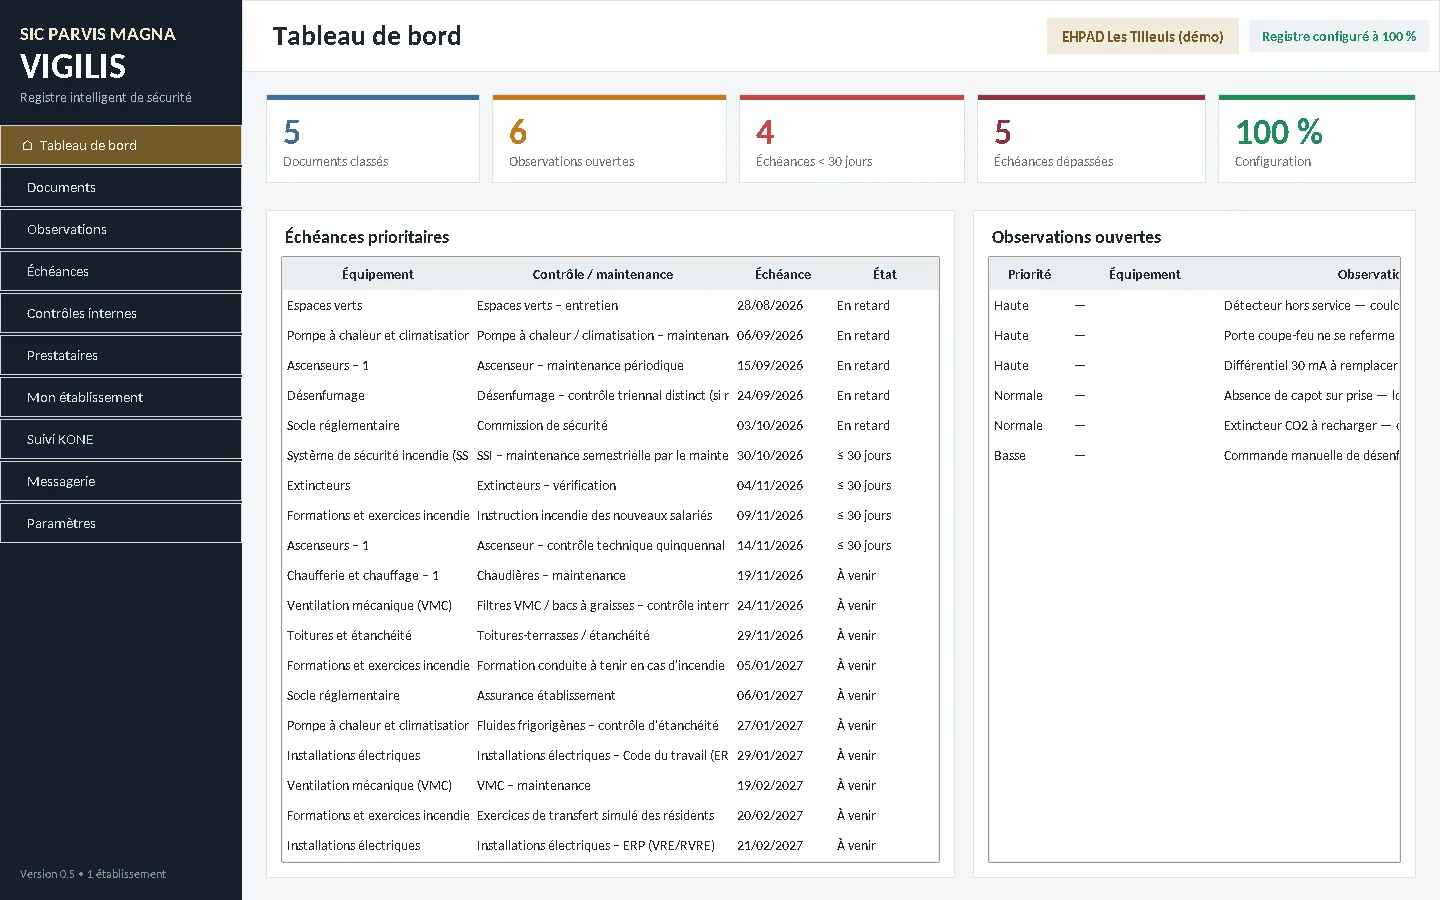Select the SSI – maintenance semestrielle row
Image resolution: width=1440 pixels, height=900 pixels.
coord(610,455)
